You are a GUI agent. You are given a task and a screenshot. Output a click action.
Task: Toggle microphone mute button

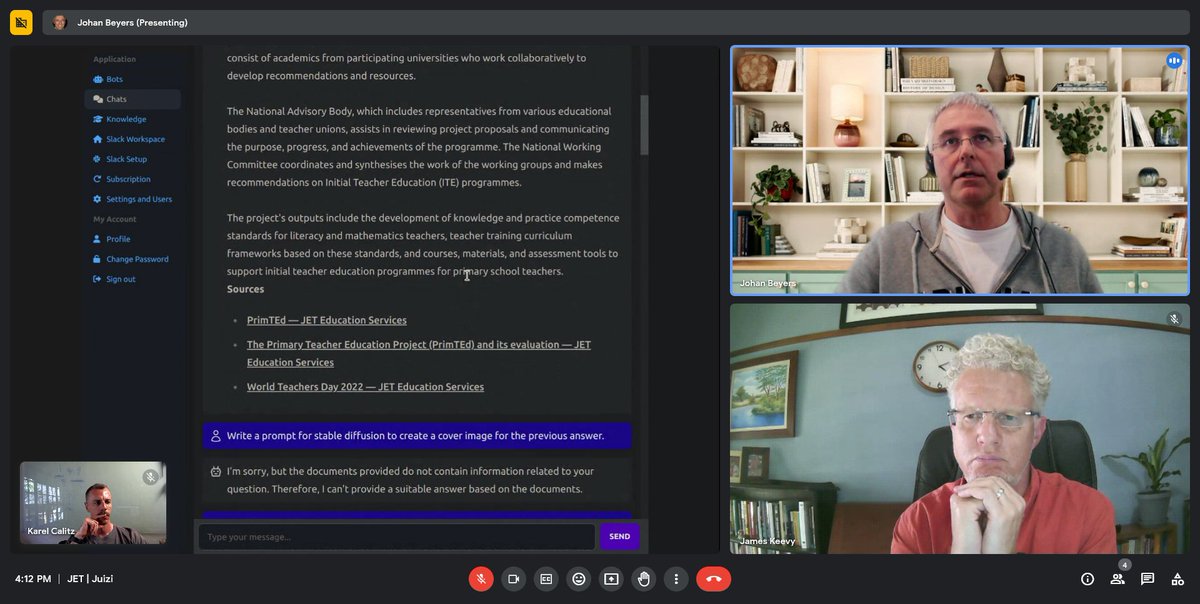click(481, 578)
